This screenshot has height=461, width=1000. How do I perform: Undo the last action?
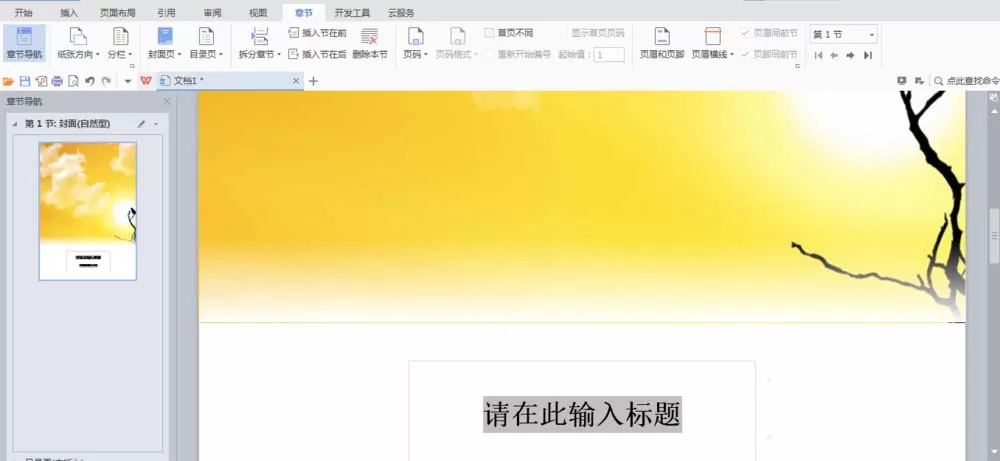point(90,81)
